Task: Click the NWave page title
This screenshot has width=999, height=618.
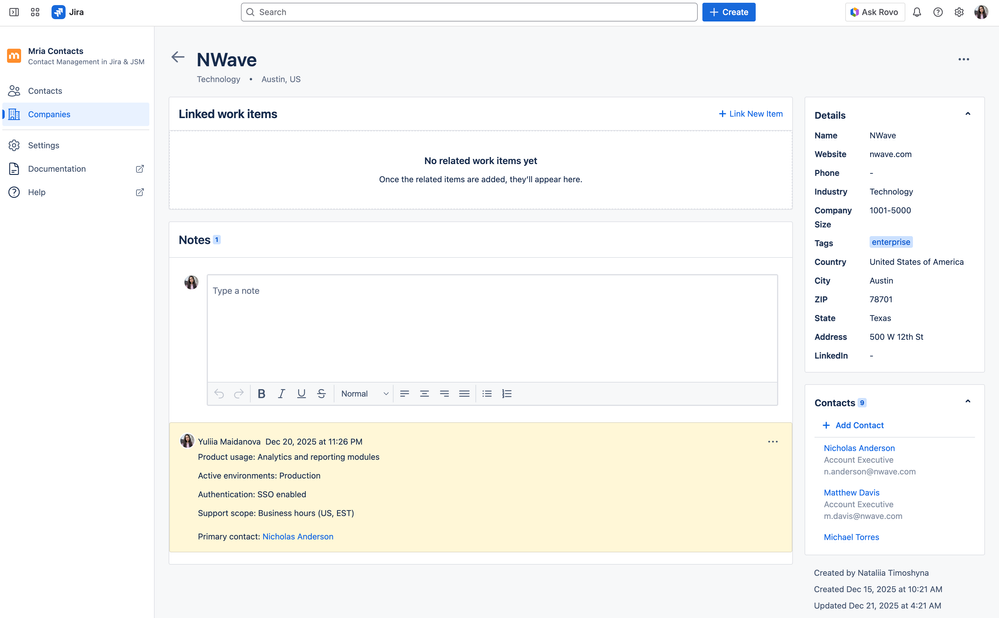Action: pyautogui.click(x=226, y=60)
